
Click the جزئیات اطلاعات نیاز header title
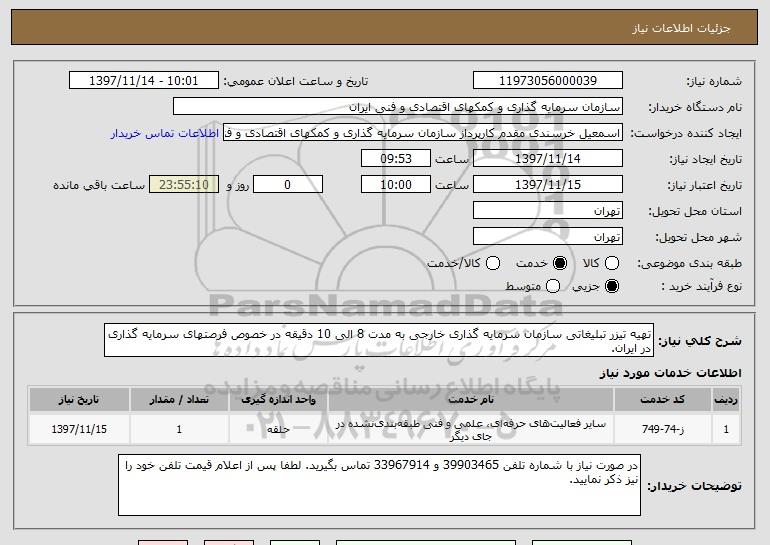tap(681, 28)
